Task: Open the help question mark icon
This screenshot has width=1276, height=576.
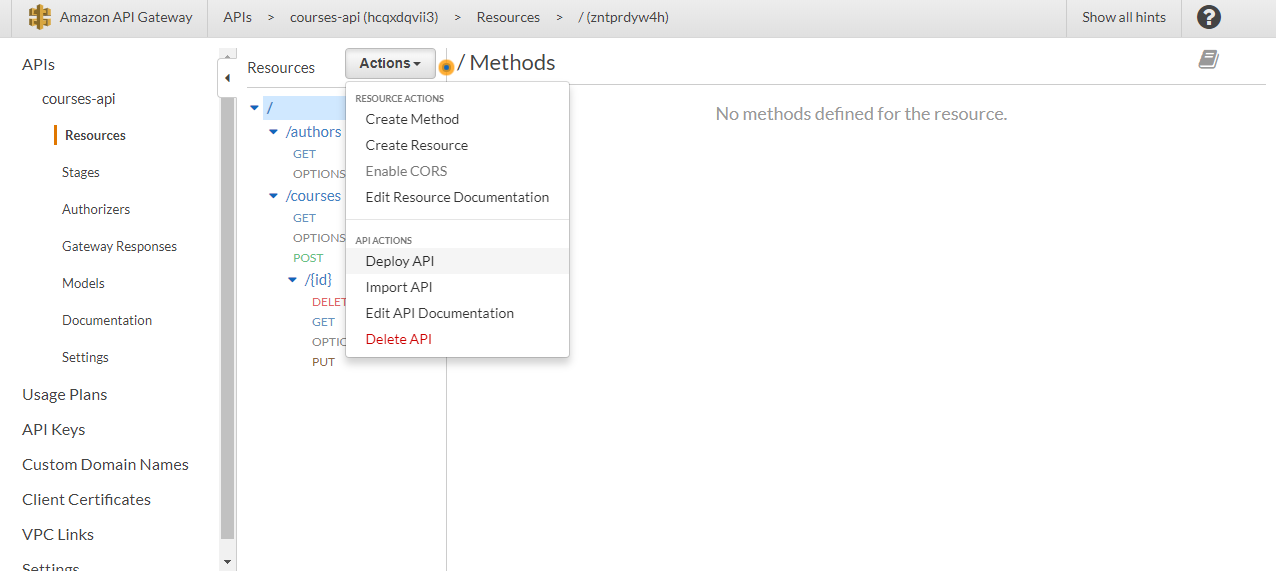Action: coord(1209,17)
